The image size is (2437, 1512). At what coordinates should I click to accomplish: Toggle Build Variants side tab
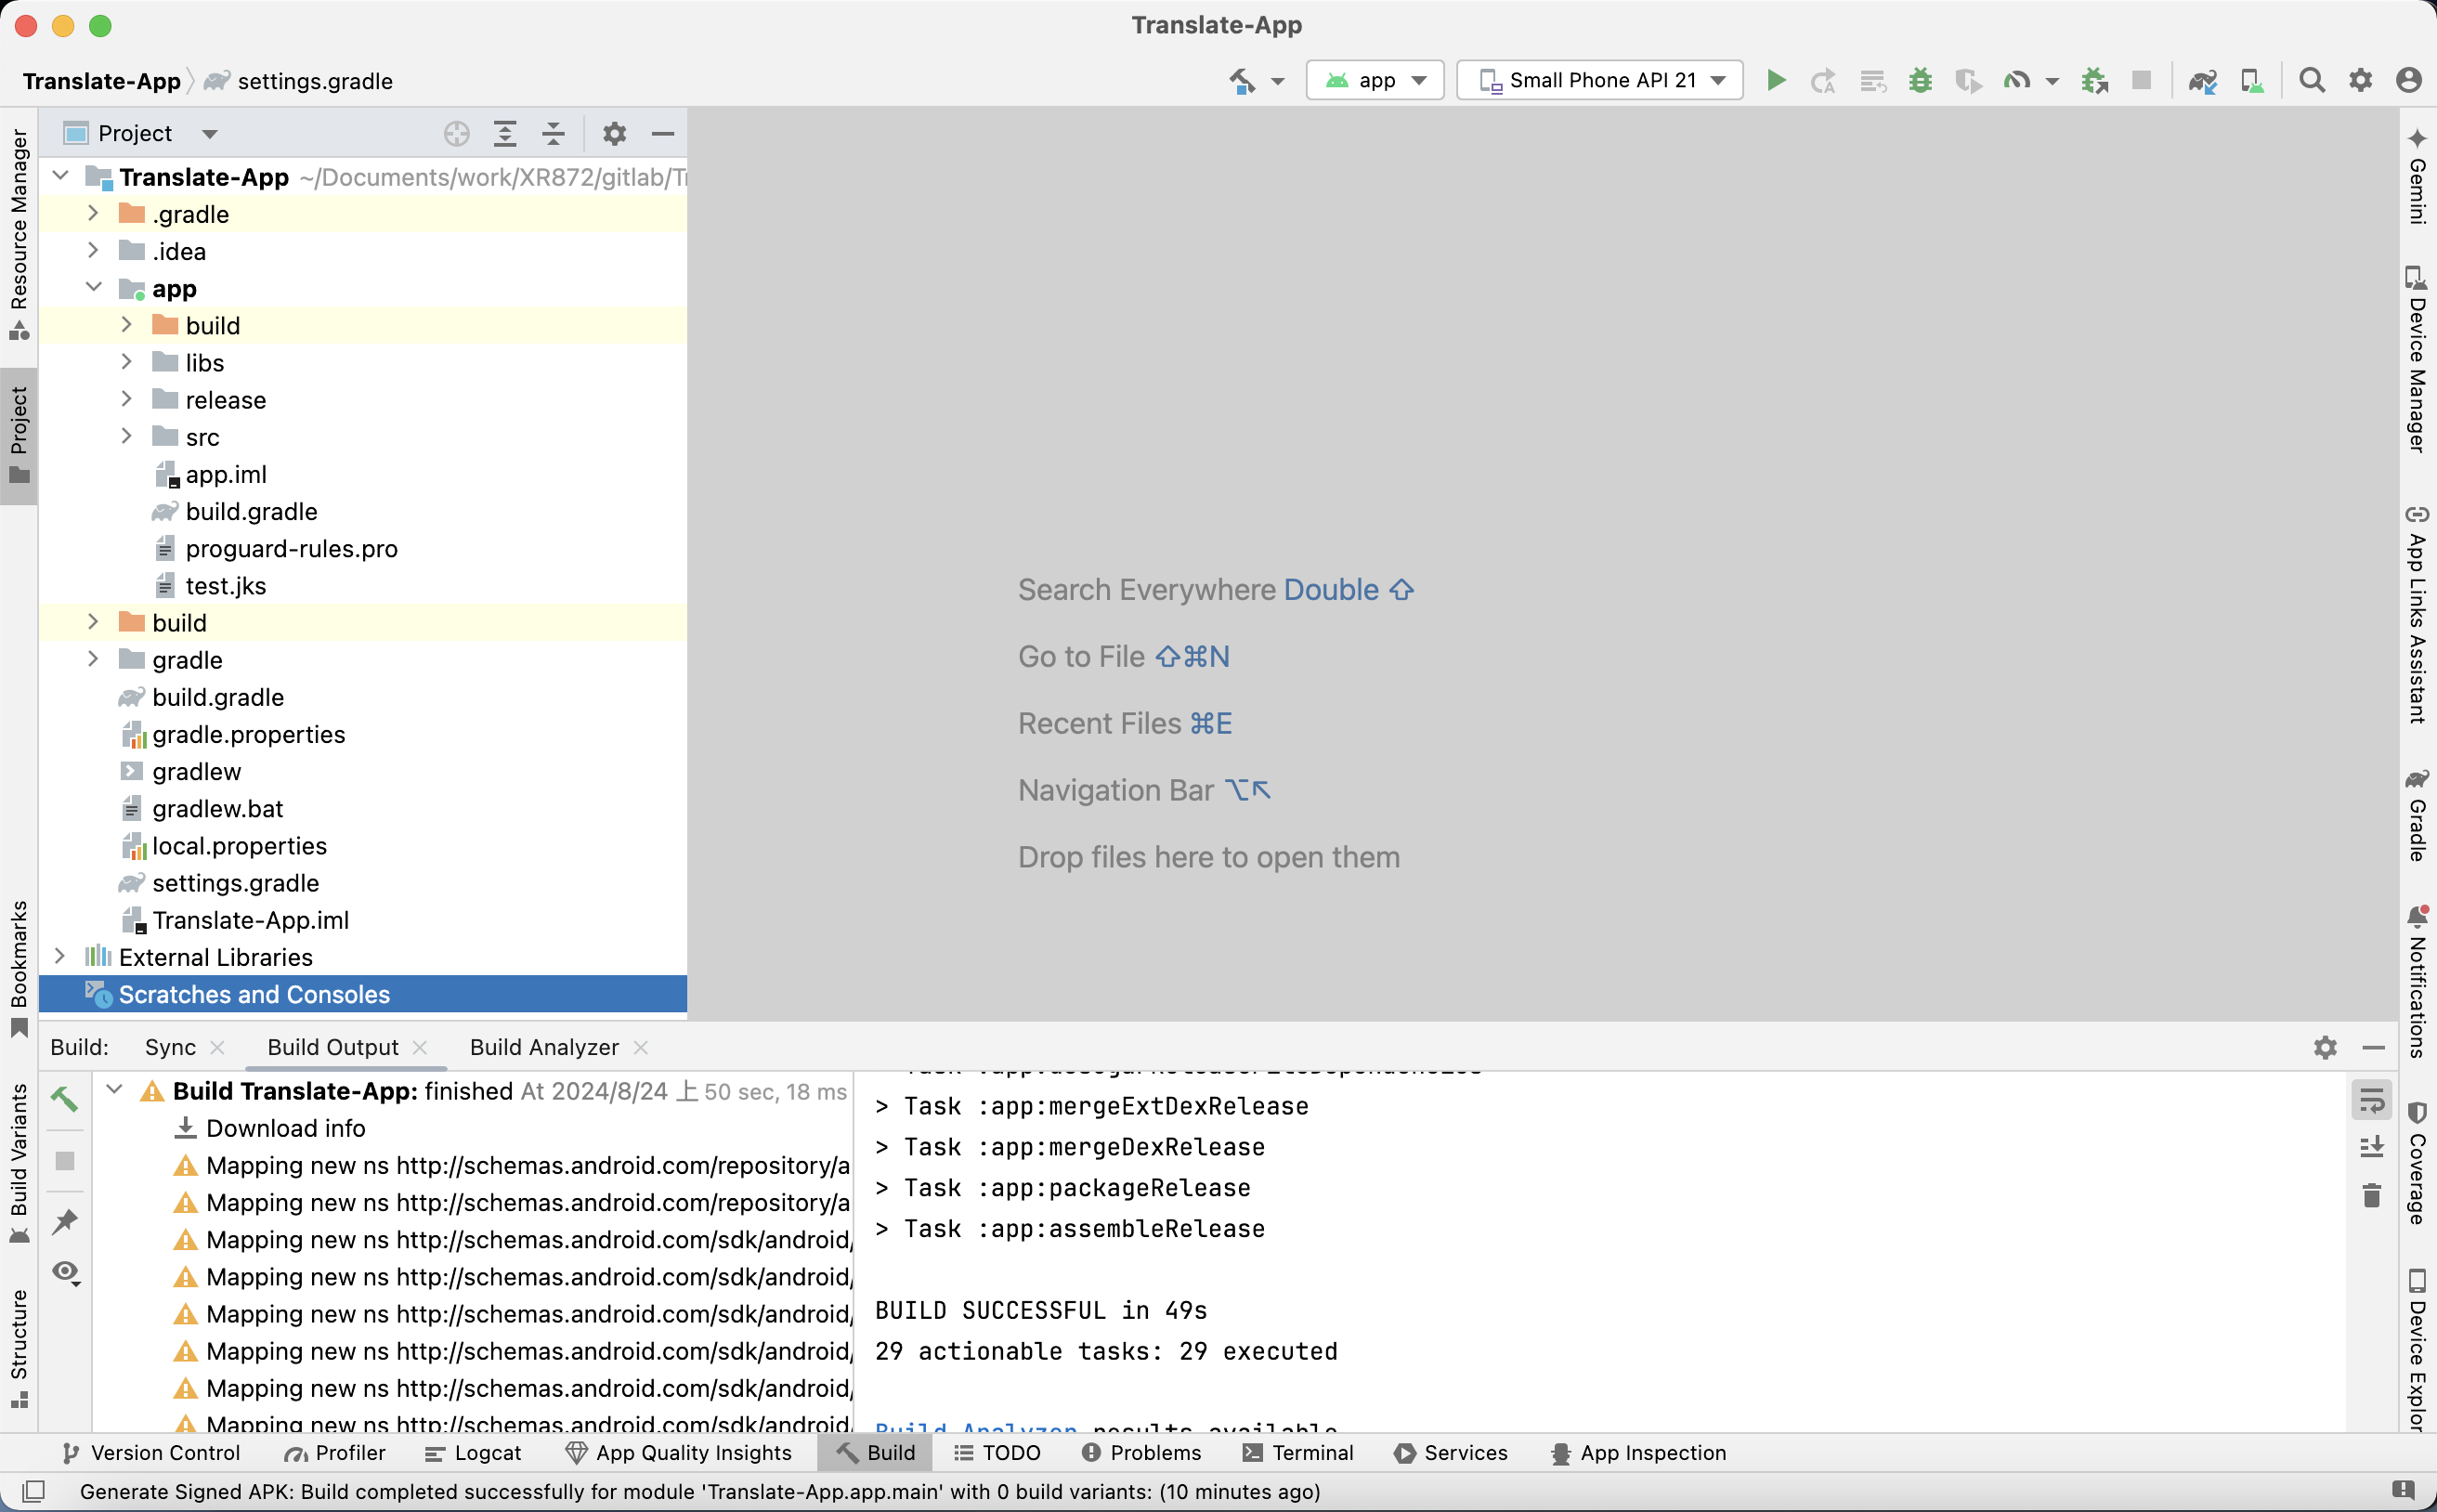[19, 1164]
